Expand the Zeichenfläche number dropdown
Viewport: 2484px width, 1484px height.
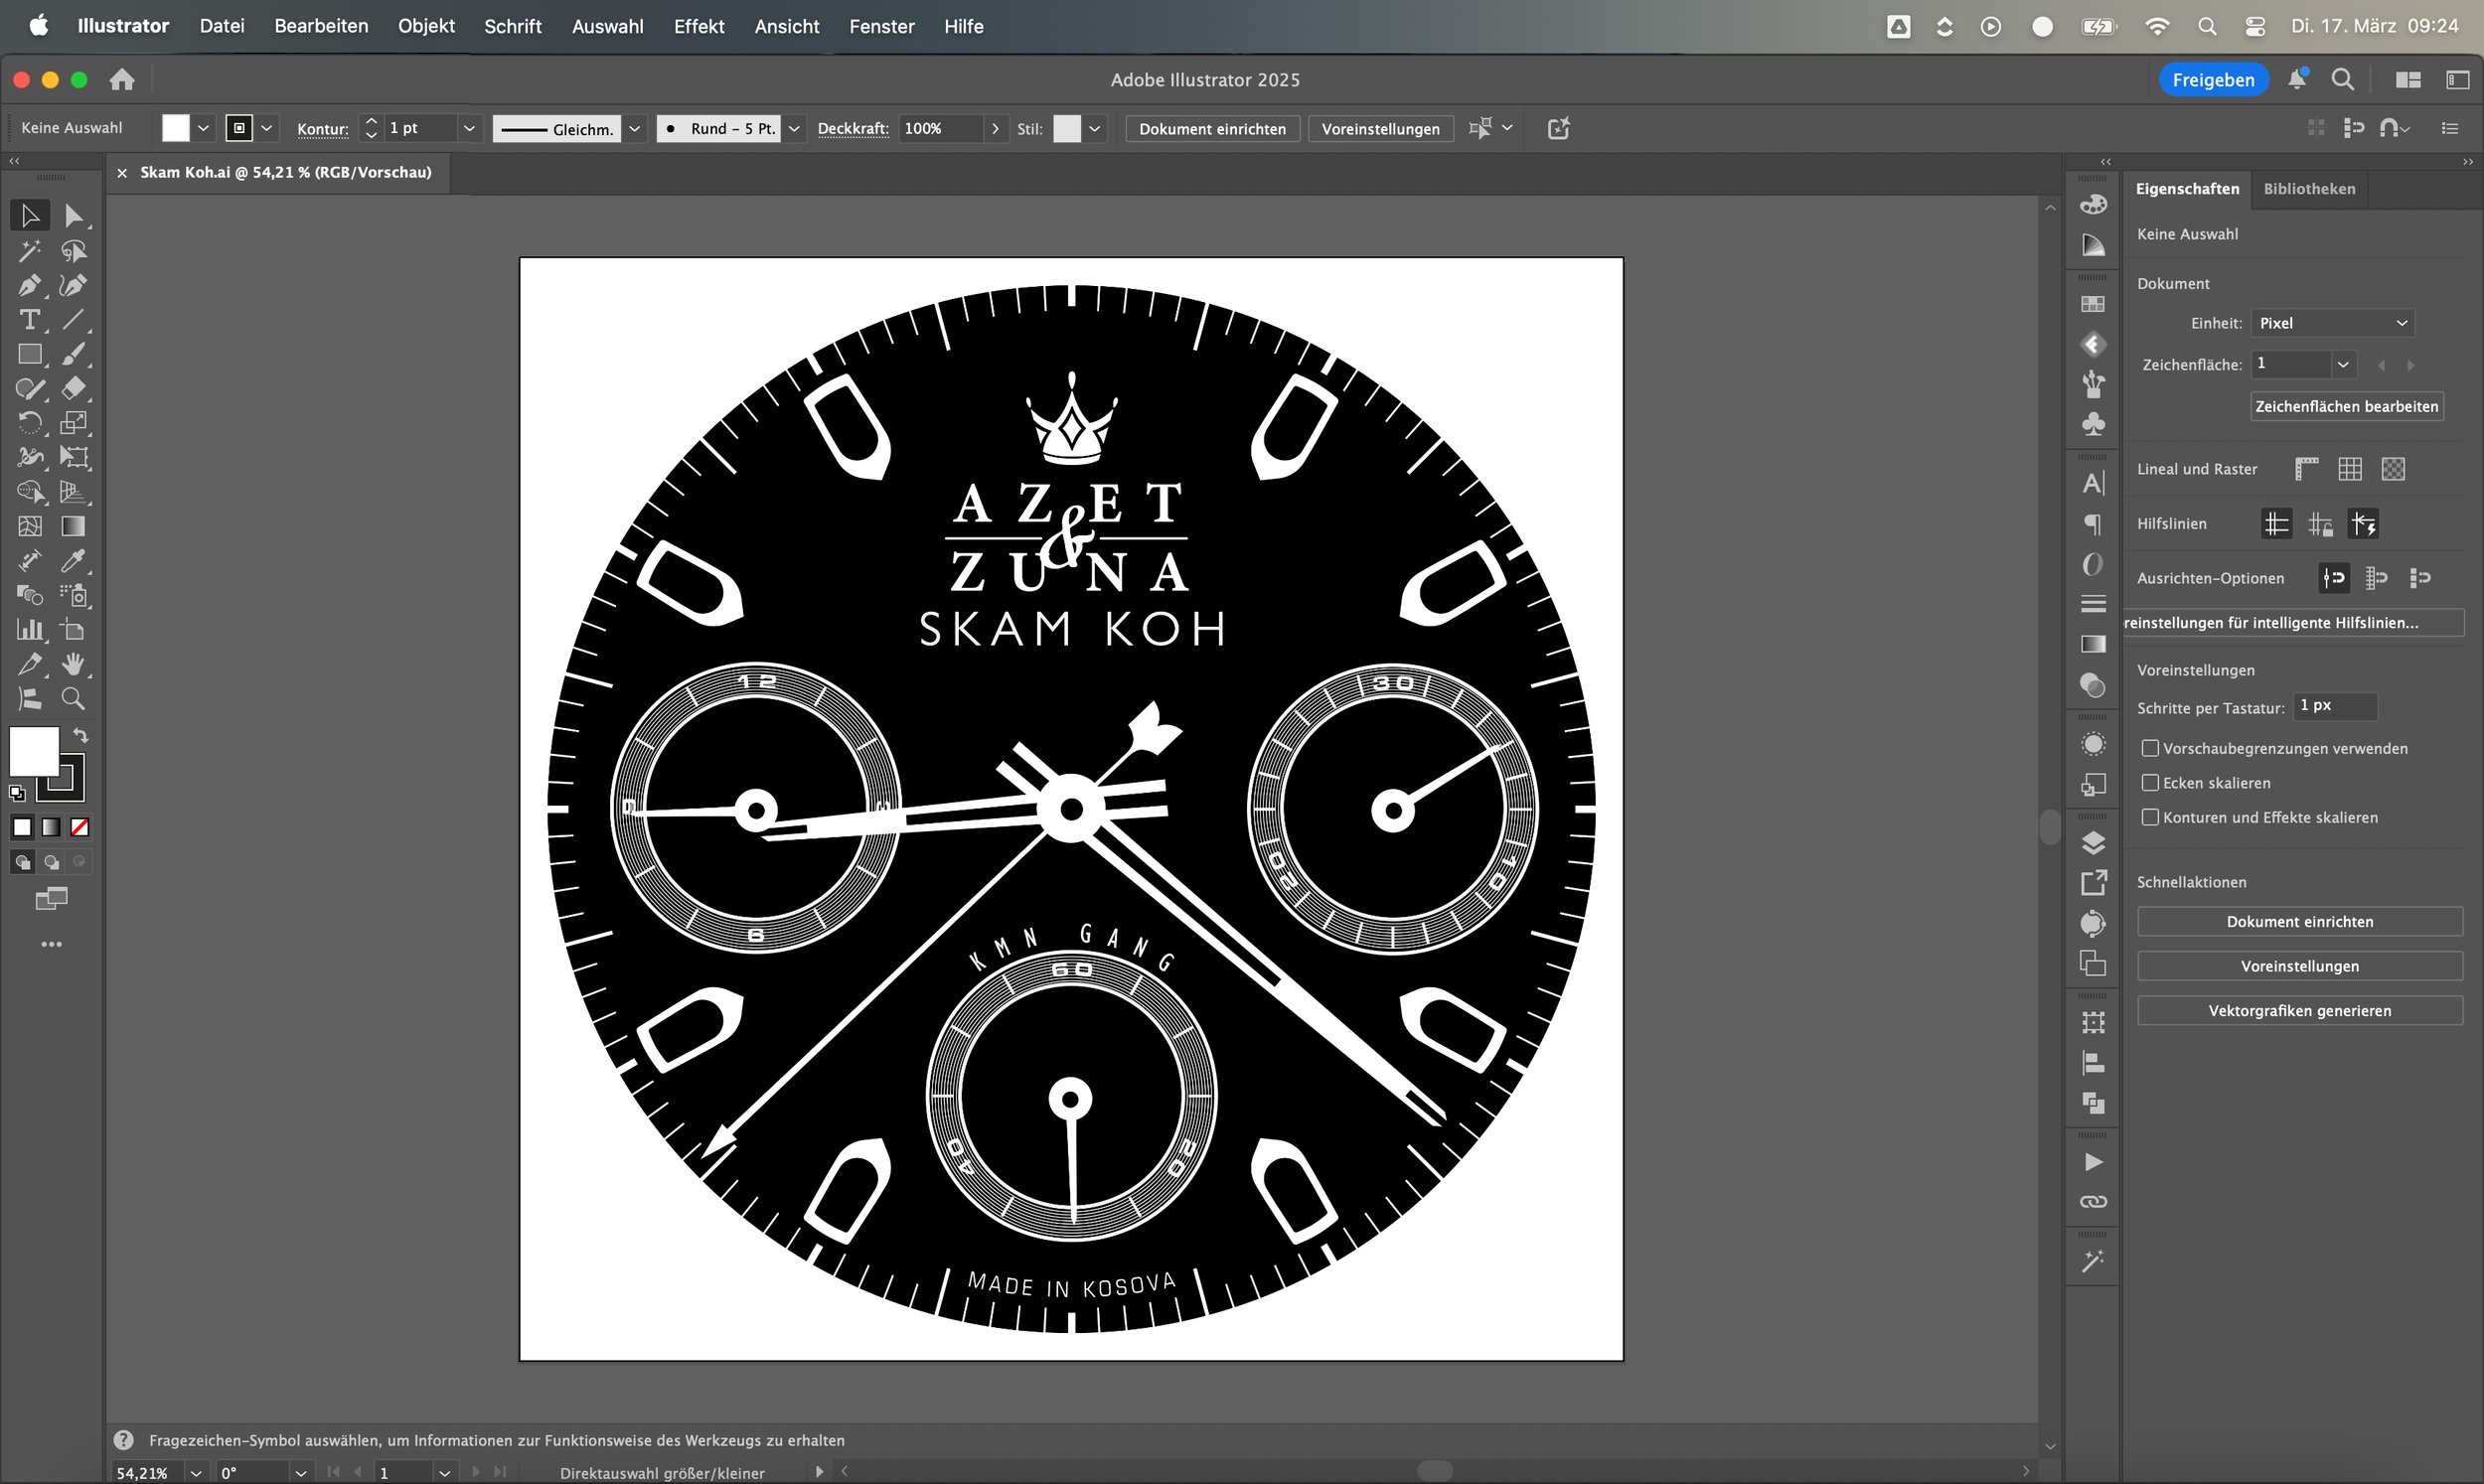click(x=2342, y=364)
